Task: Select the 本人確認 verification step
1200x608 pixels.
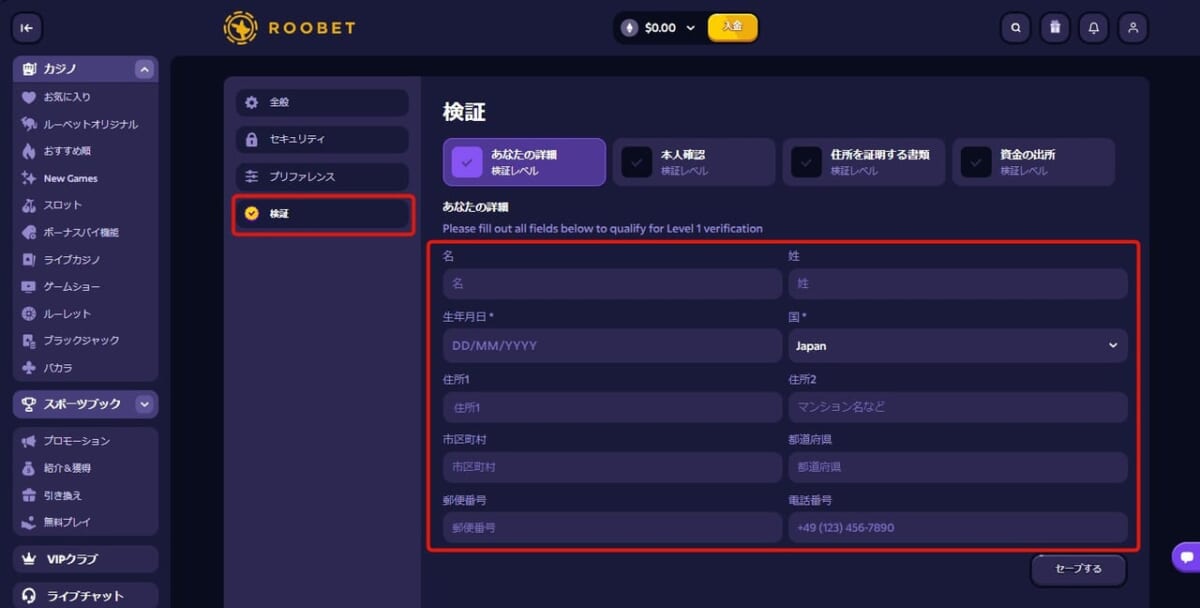Action: (694, 162)
